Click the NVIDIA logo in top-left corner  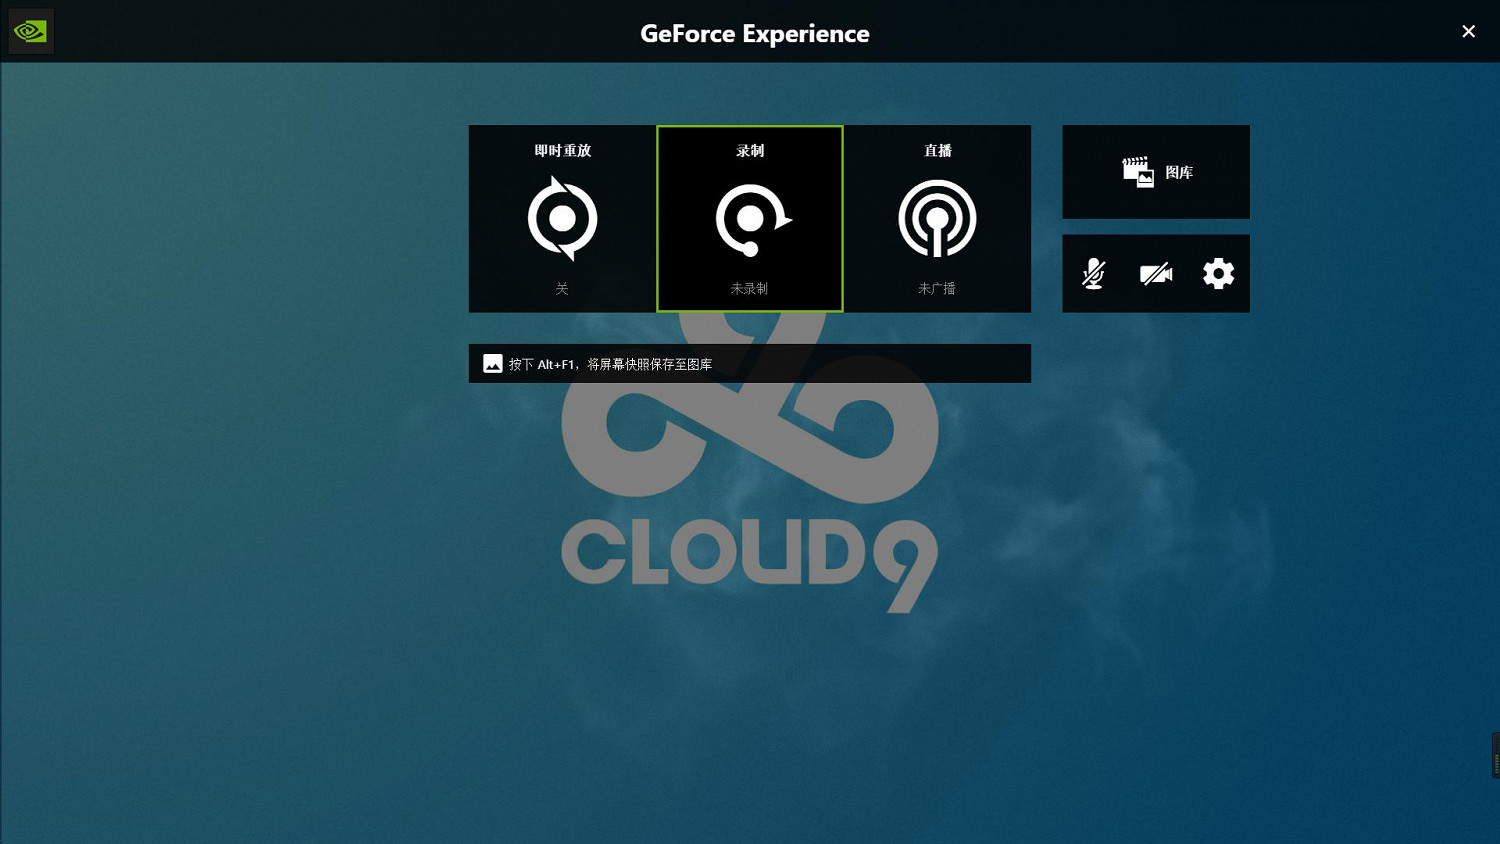[30, 32]
